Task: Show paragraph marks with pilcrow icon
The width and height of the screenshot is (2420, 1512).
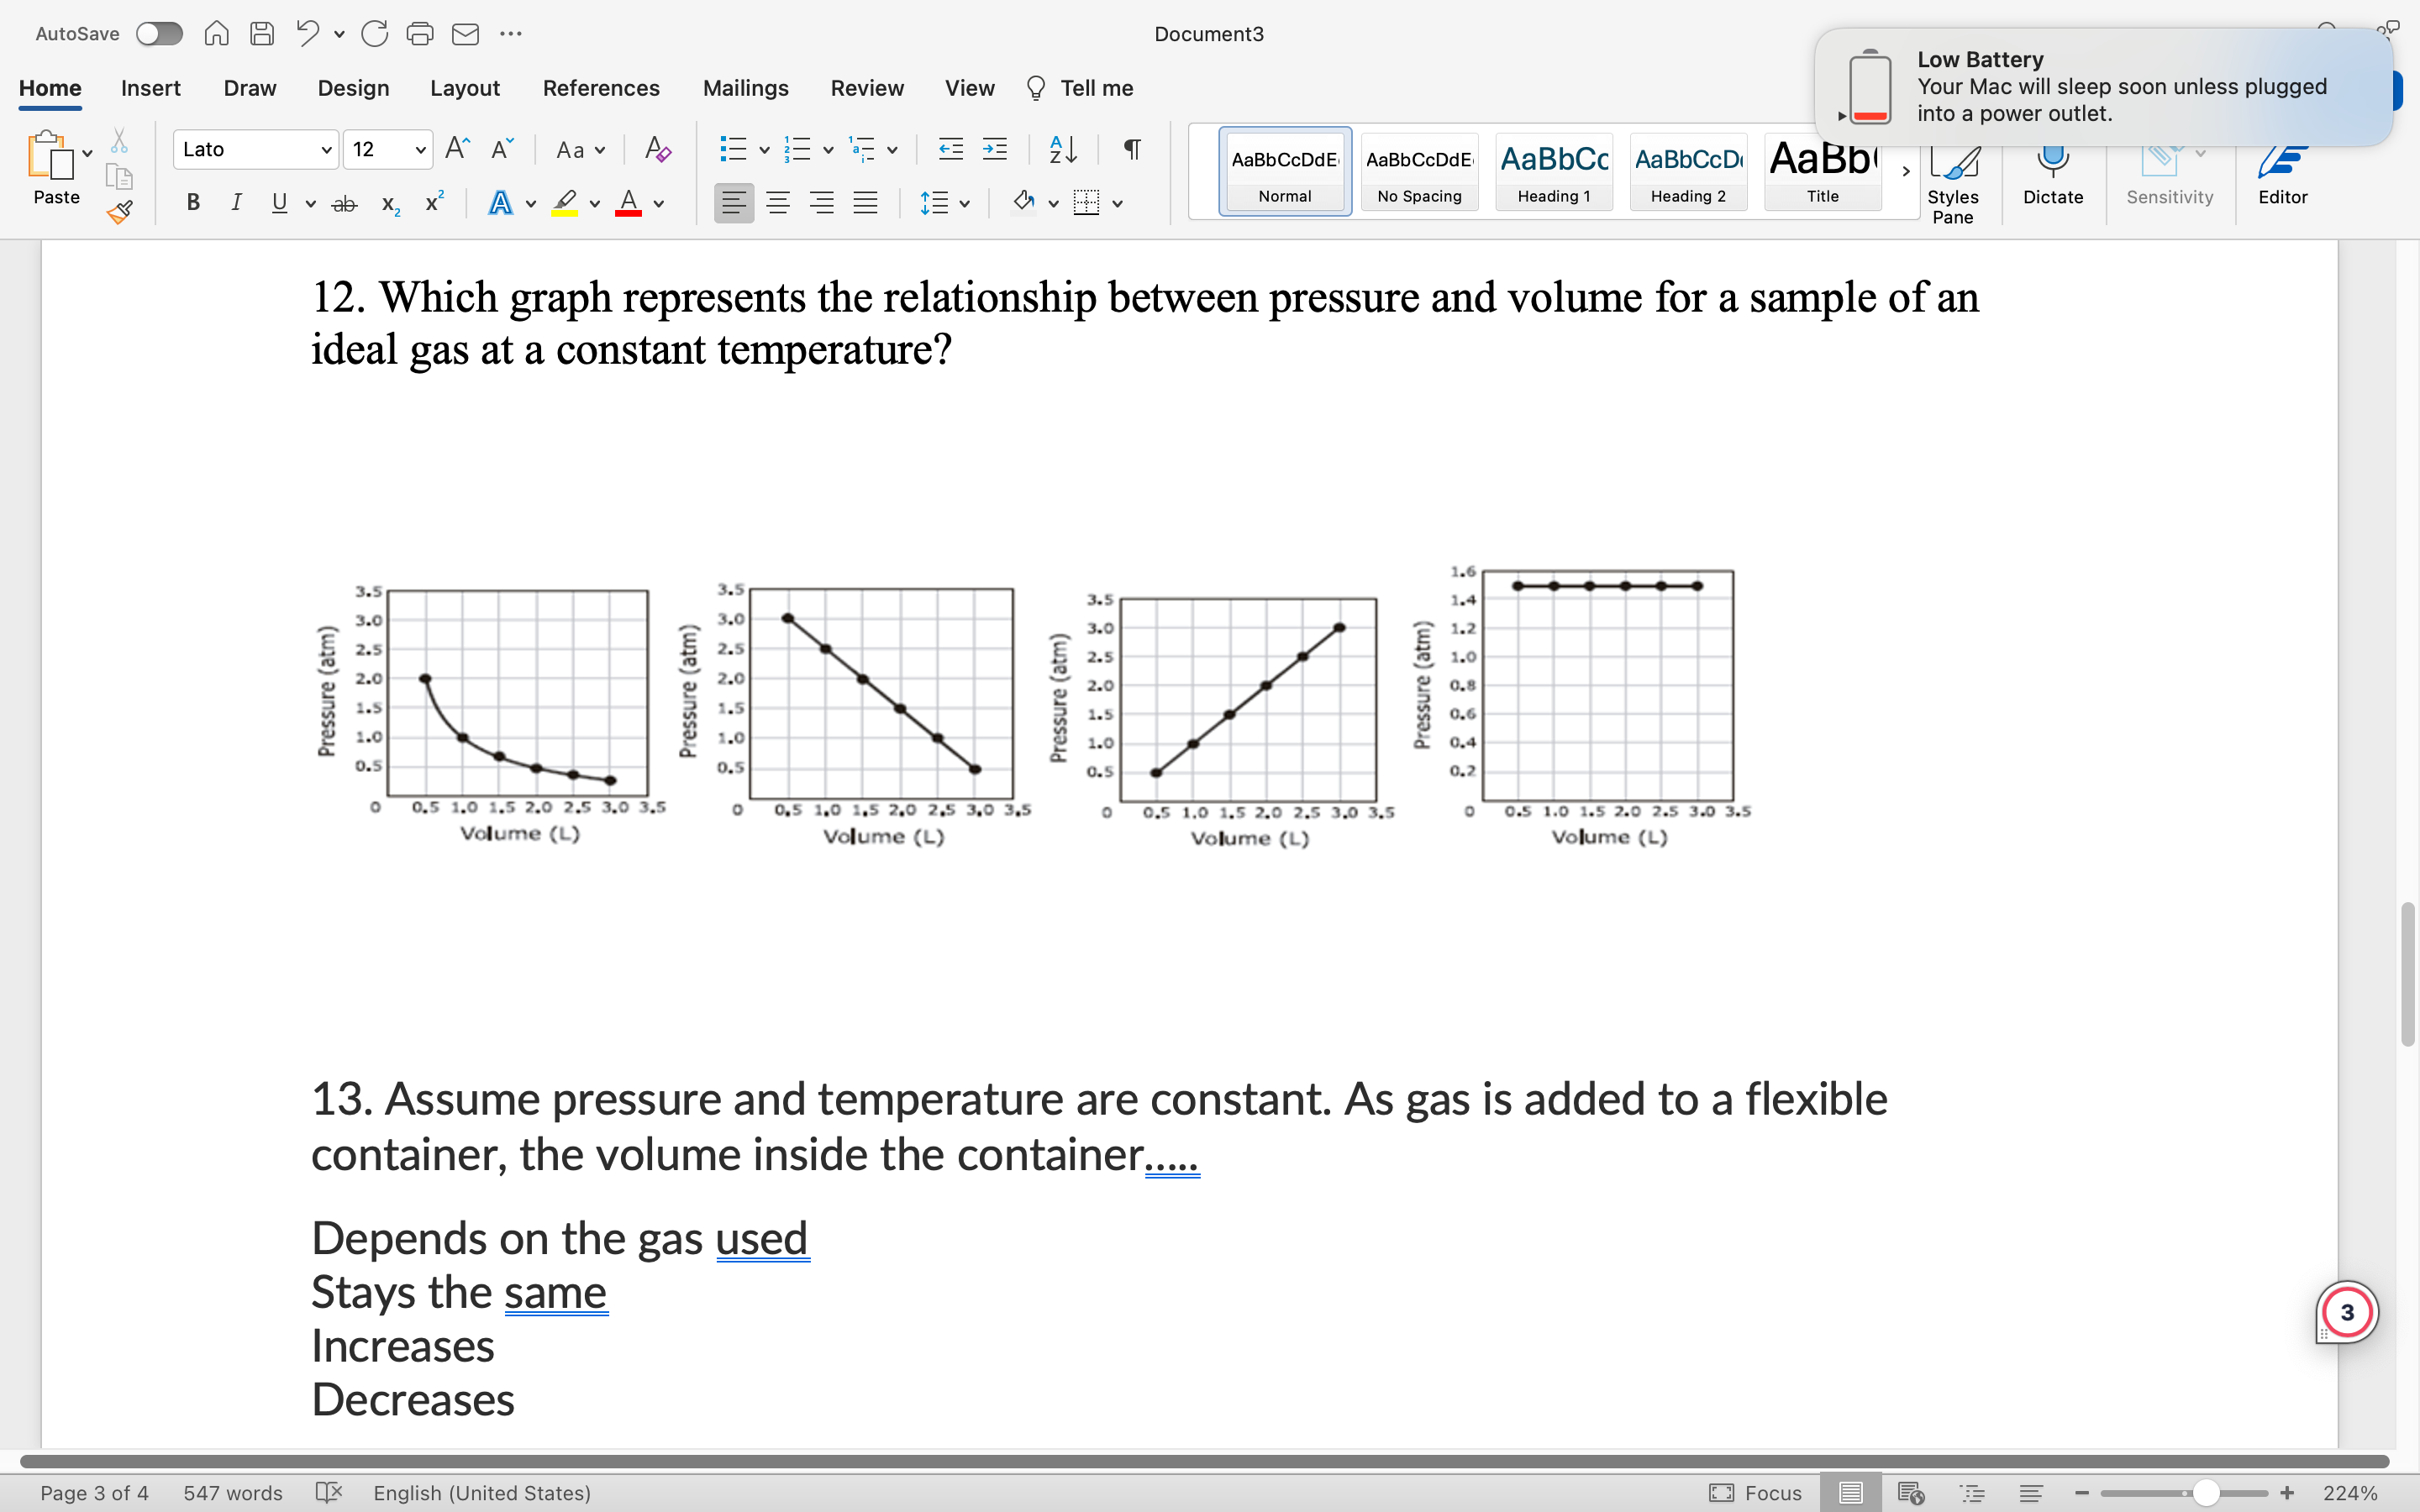Action: click(x=1132, y=150)
